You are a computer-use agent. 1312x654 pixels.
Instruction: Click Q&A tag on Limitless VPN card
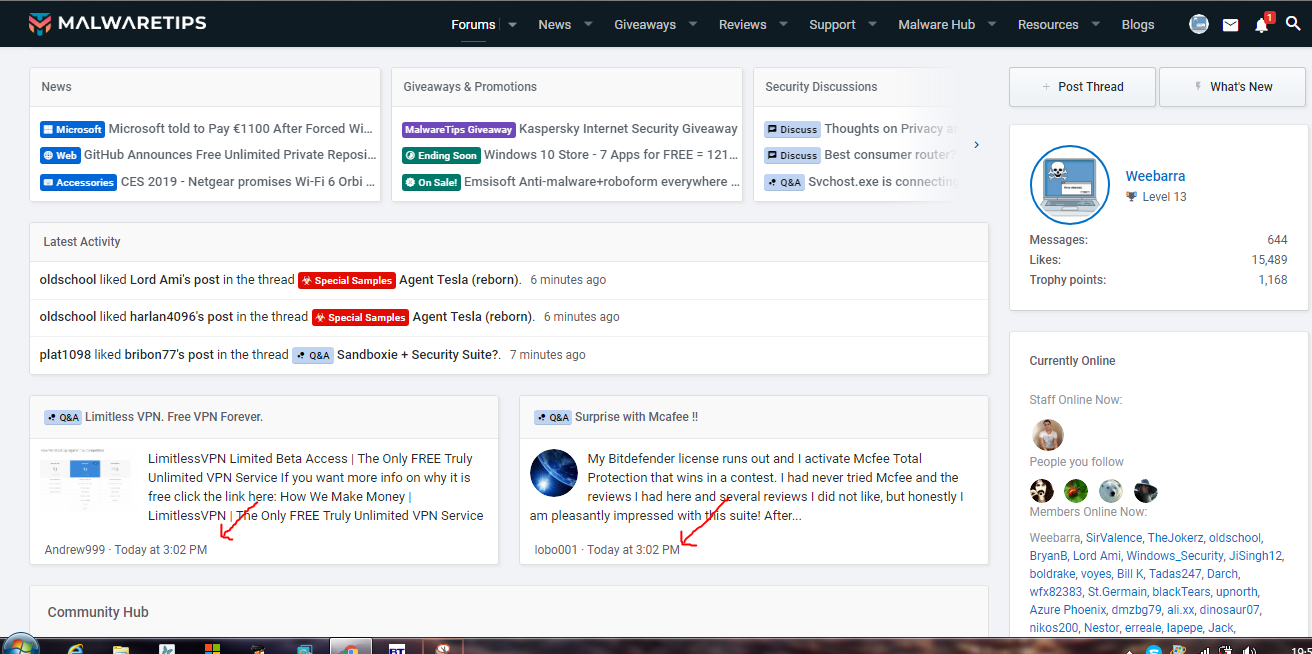click(62, 417)
